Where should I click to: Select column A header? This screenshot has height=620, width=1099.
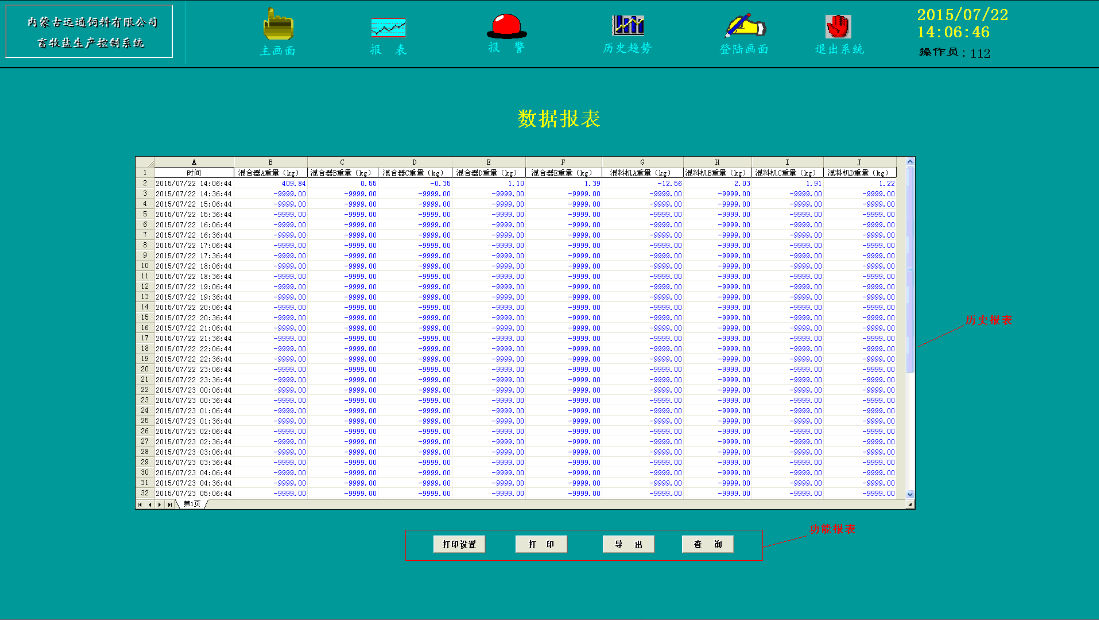[194, 162]
